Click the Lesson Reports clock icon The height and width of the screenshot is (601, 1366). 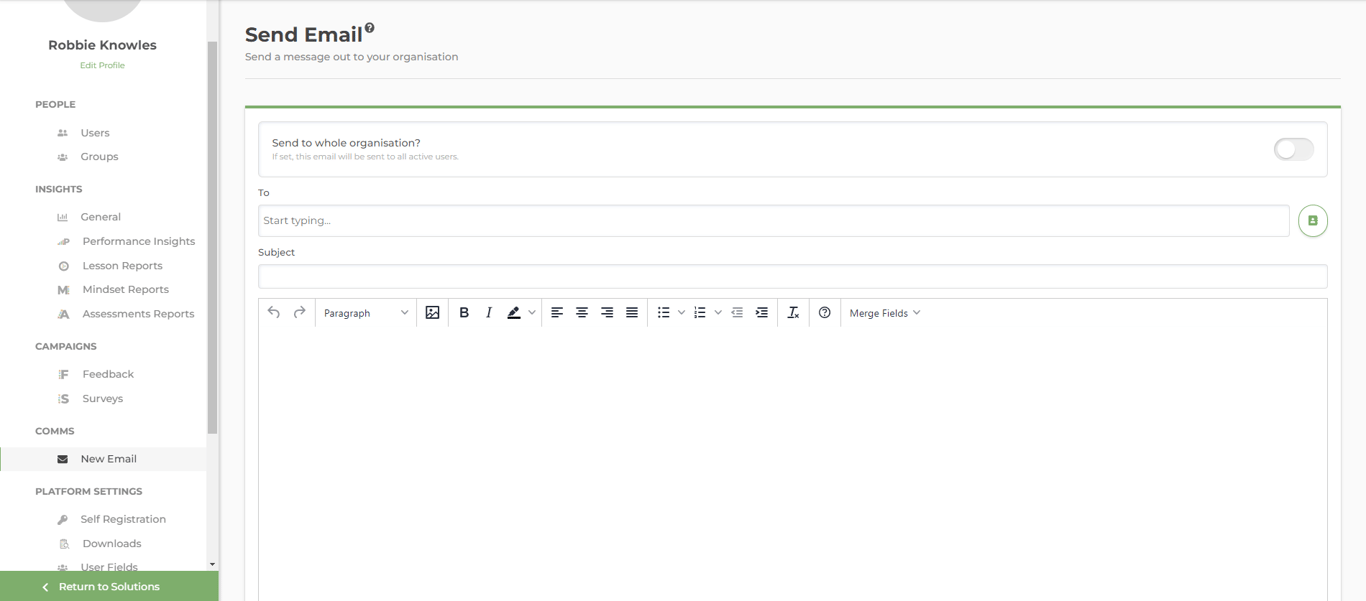[64, 266]
